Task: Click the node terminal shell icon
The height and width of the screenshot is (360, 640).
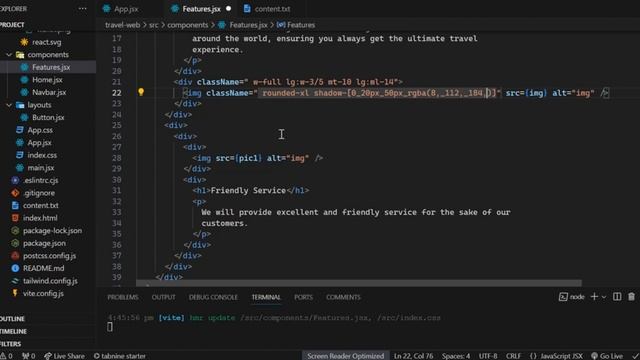Action: click(x=563, y=297)
